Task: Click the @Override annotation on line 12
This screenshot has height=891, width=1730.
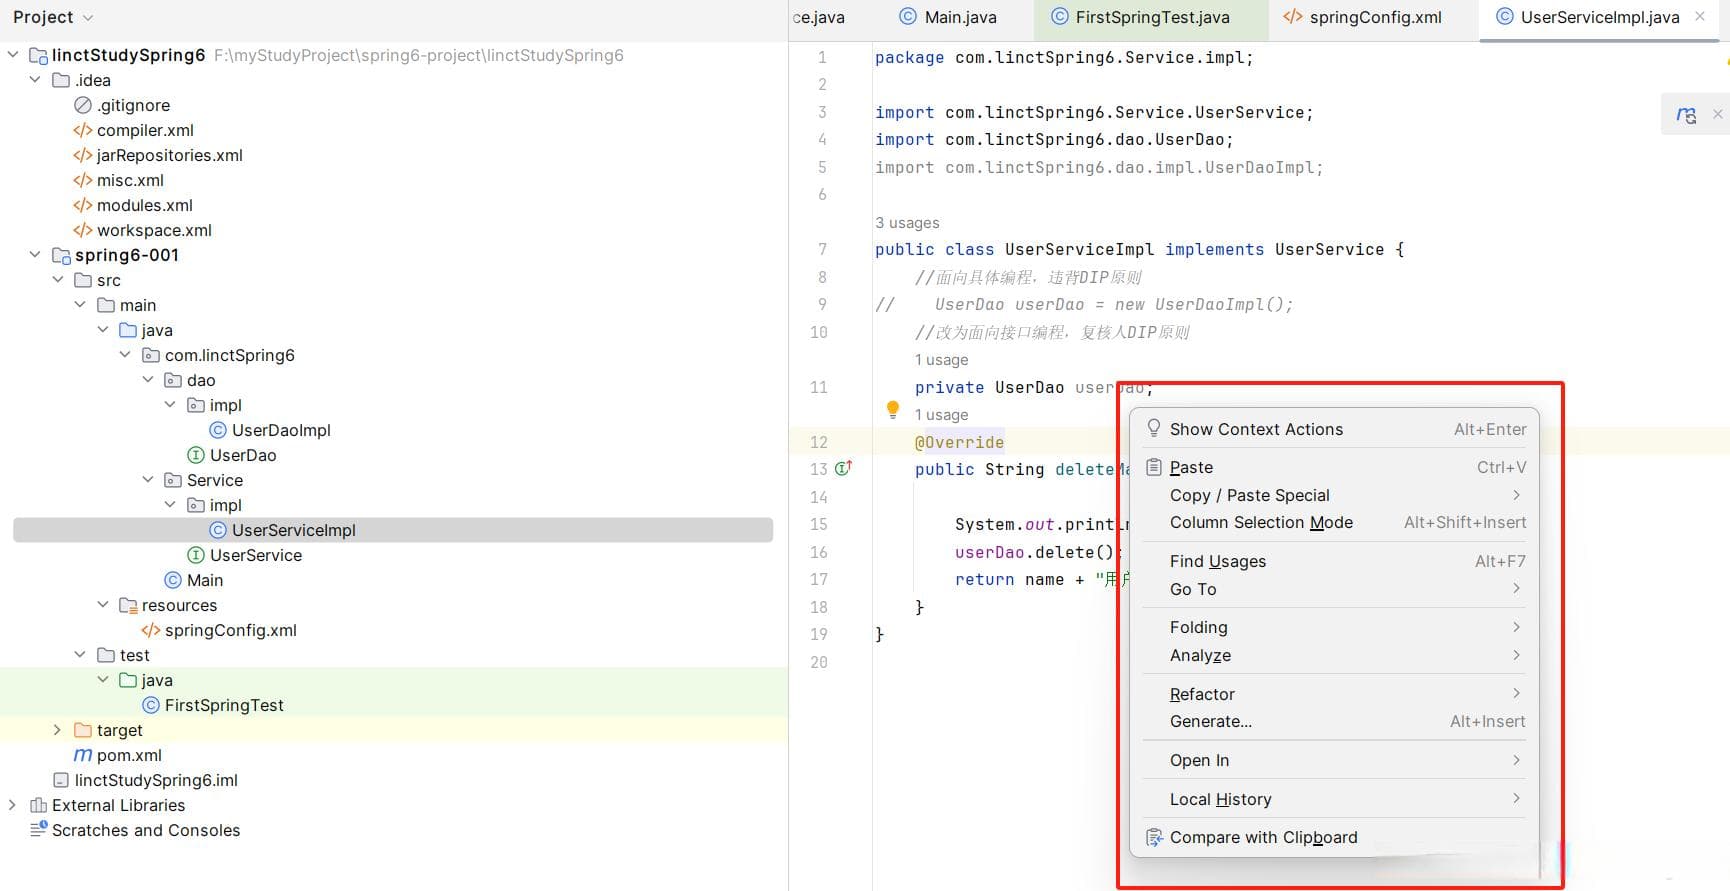Action: [x=959, y=442]
